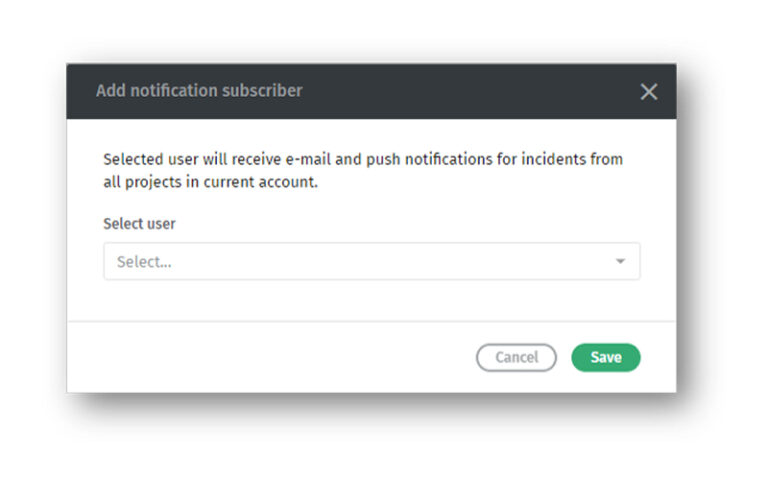Save the selected subscriber

605,357
